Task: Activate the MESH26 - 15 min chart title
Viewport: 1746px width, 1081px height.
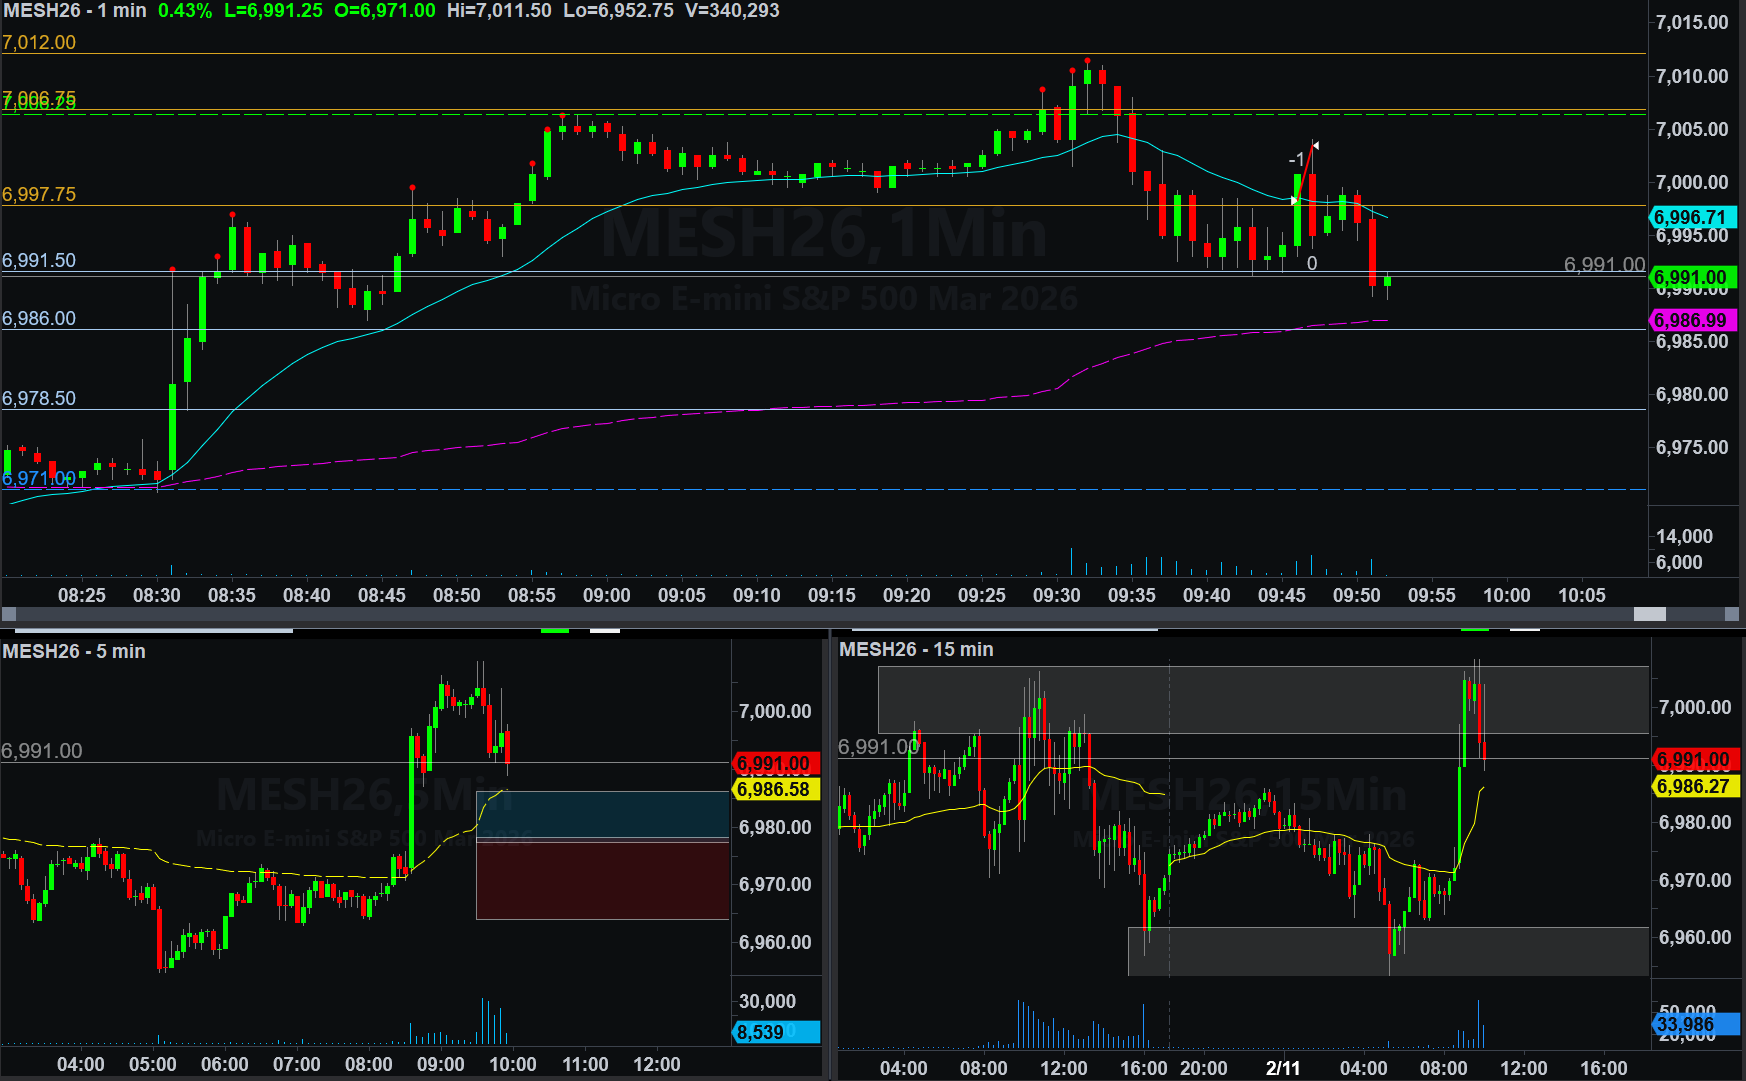Action: coord(916,649)
